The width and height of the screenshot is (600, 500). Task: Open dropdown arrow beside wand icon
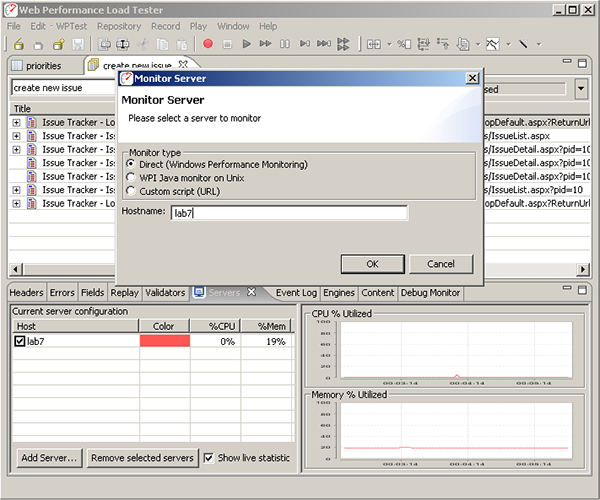coord(539,44)
